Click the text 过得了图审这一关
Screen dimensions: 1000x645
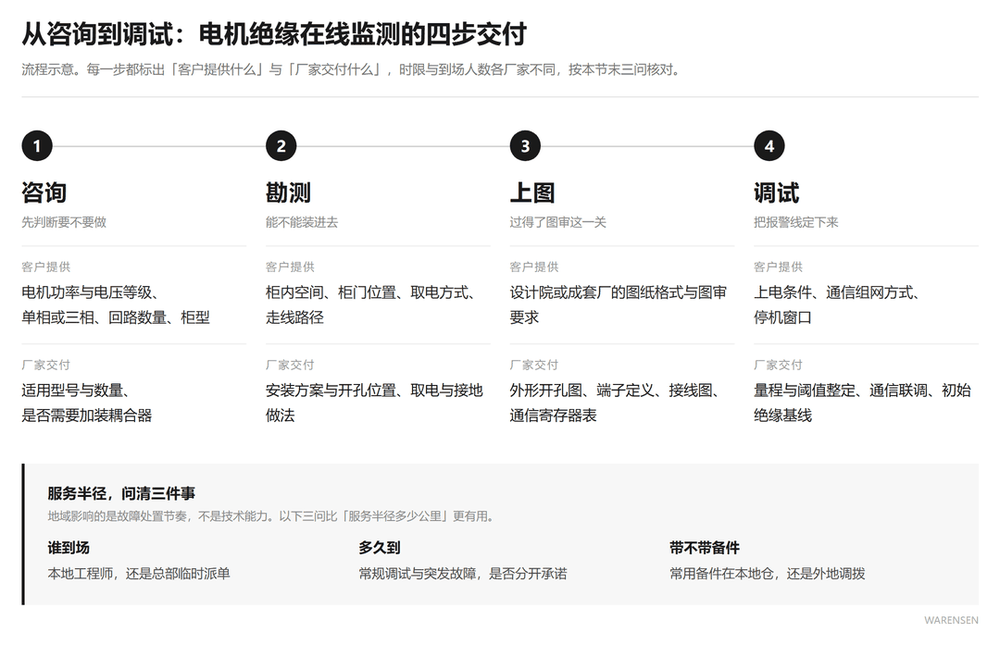pyautogui.click(x=558, y=222)
